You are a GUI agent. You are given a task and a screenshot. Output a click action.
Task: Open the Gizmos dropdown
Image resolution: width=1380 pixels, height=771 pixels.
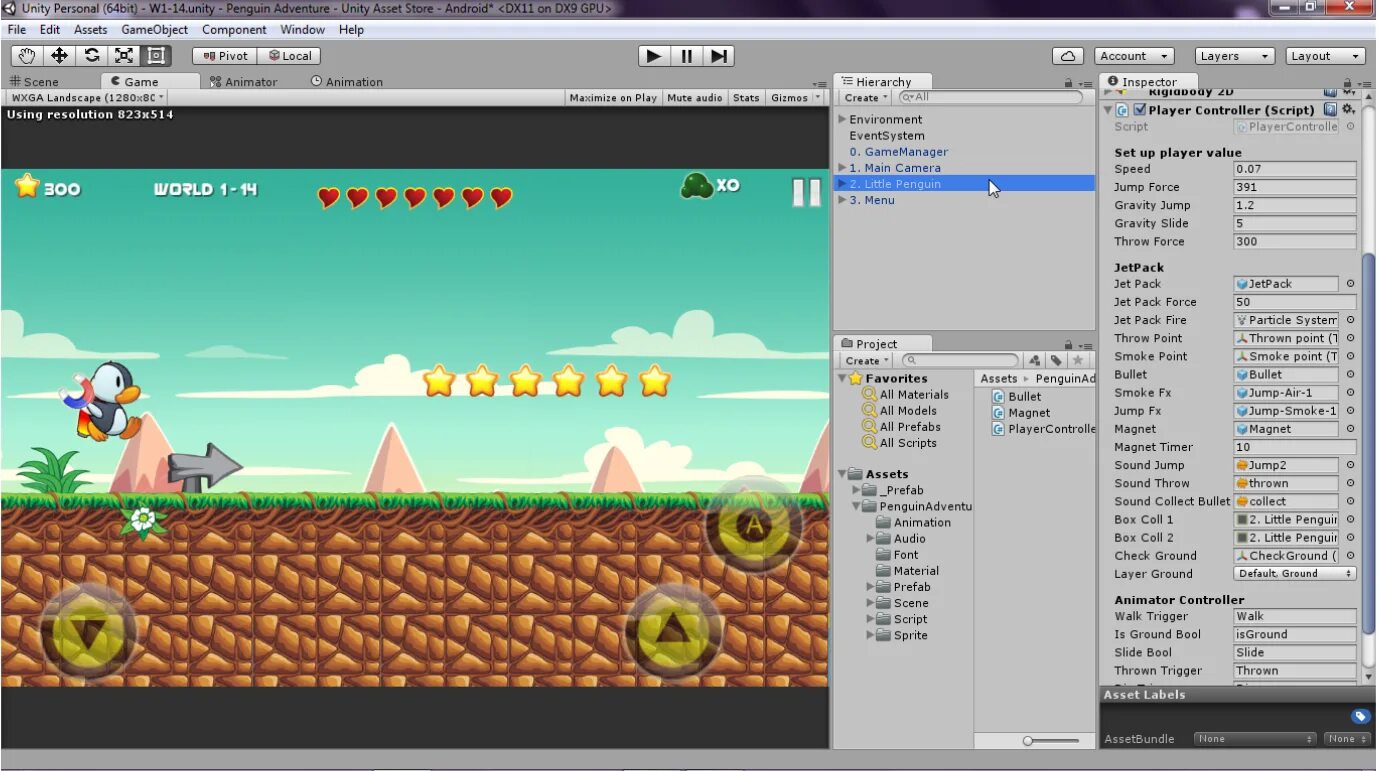[x=796, y=98]
